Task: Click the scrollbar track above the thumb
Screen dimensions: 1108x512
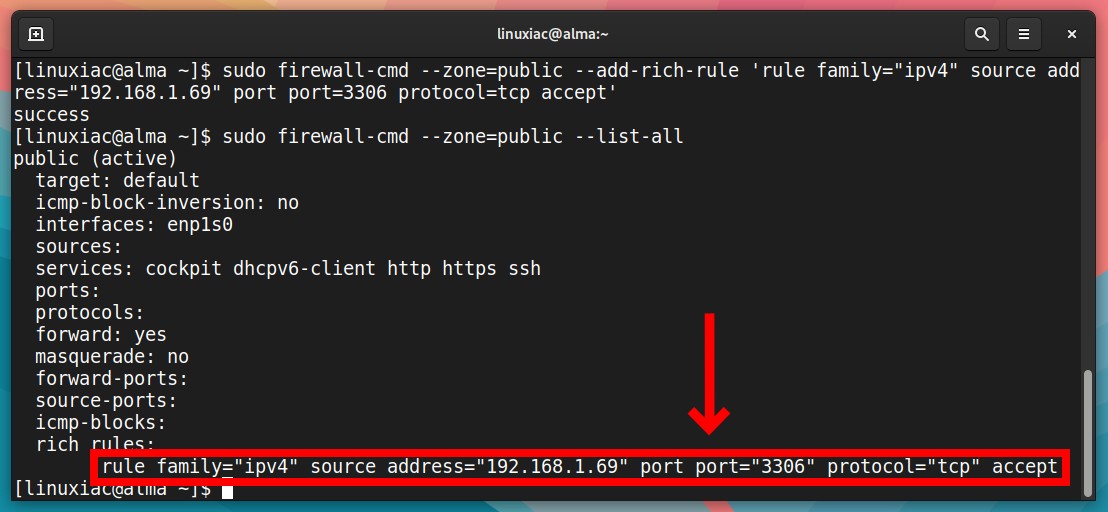Action: pyautogui.click(x=1088, y=212)
